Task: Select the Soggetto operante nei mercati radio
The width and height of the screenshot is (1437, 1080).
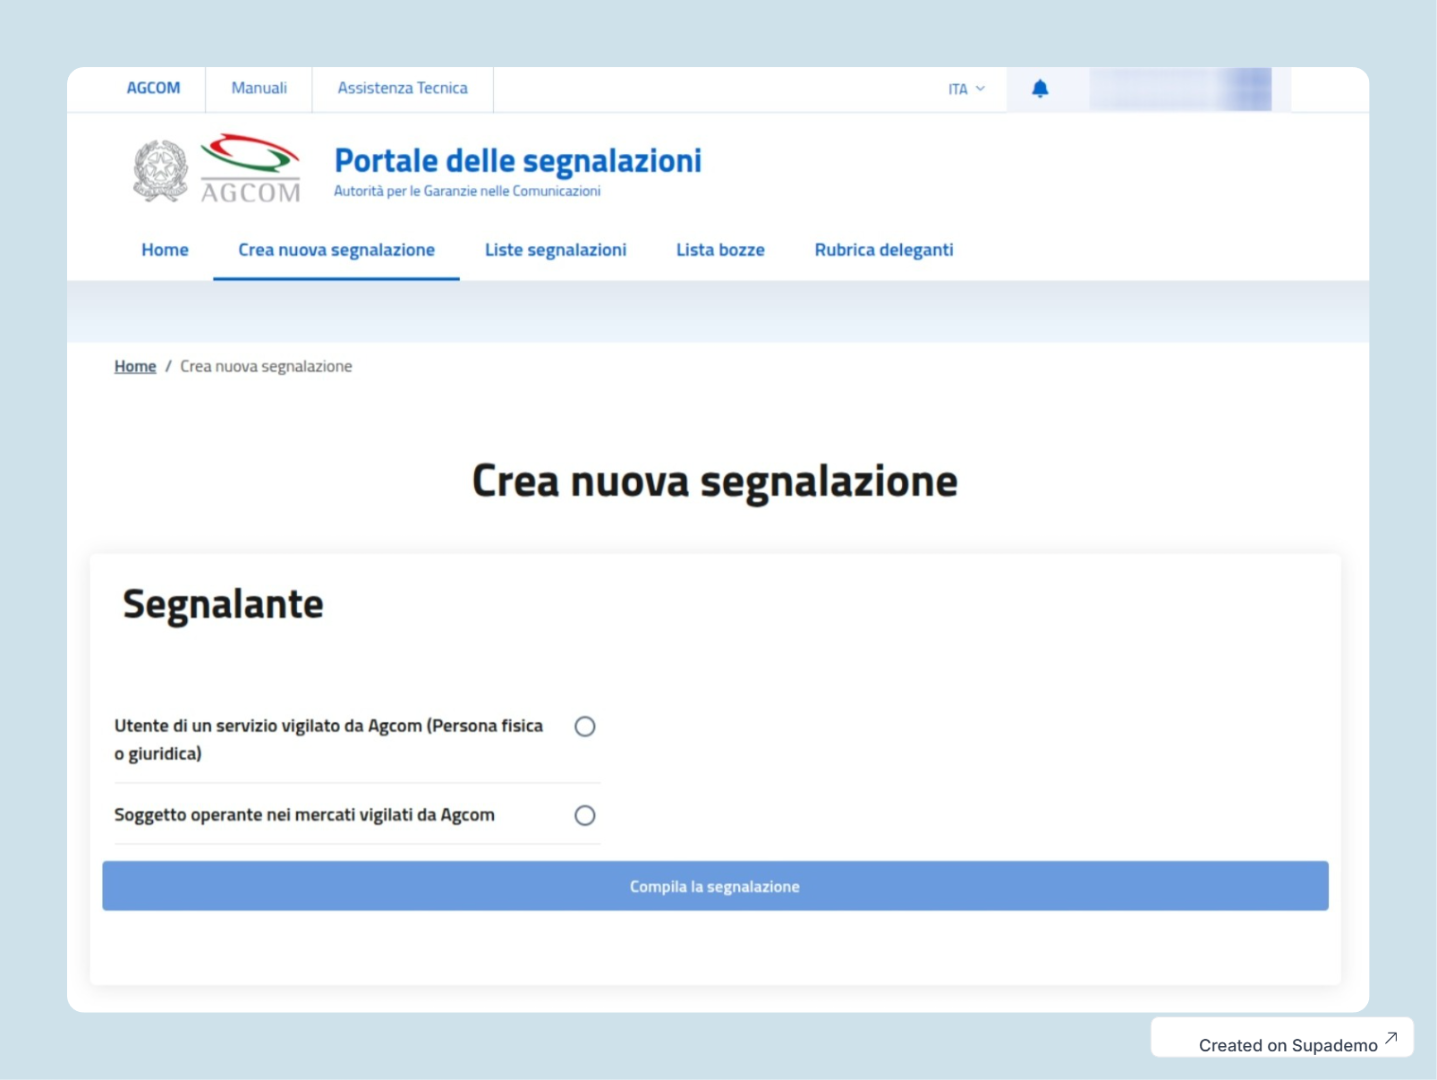Action: click(585, 816)
